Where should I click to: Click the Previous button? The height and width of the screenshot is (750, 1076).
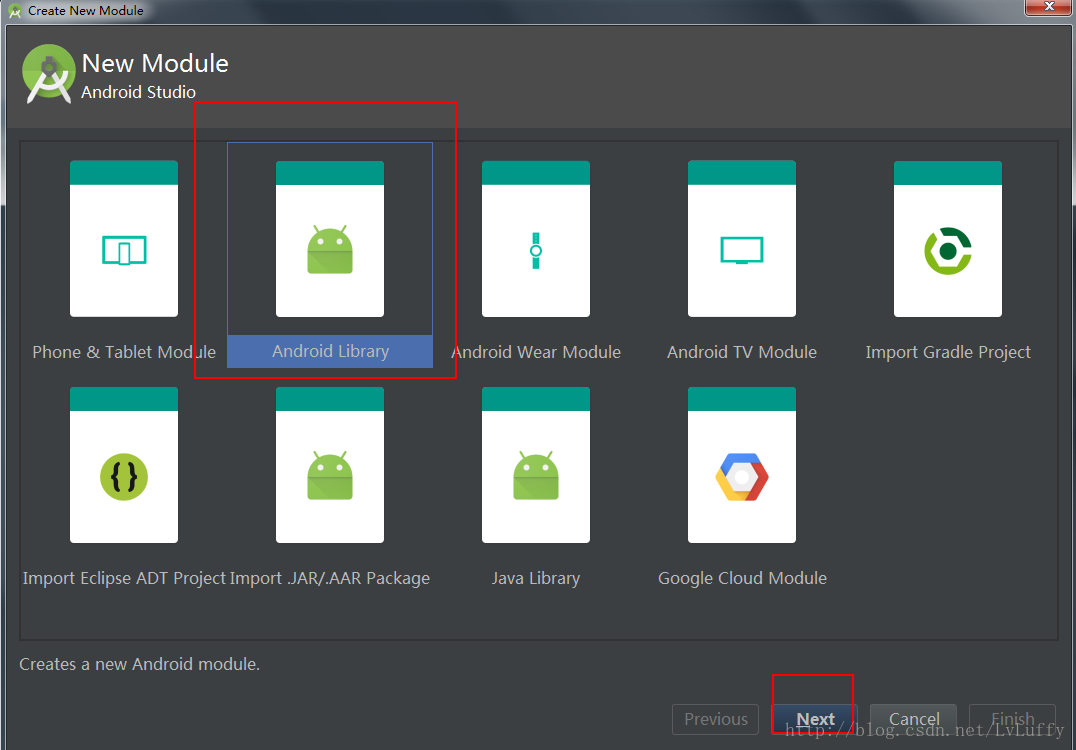click(x=716, y=719)
